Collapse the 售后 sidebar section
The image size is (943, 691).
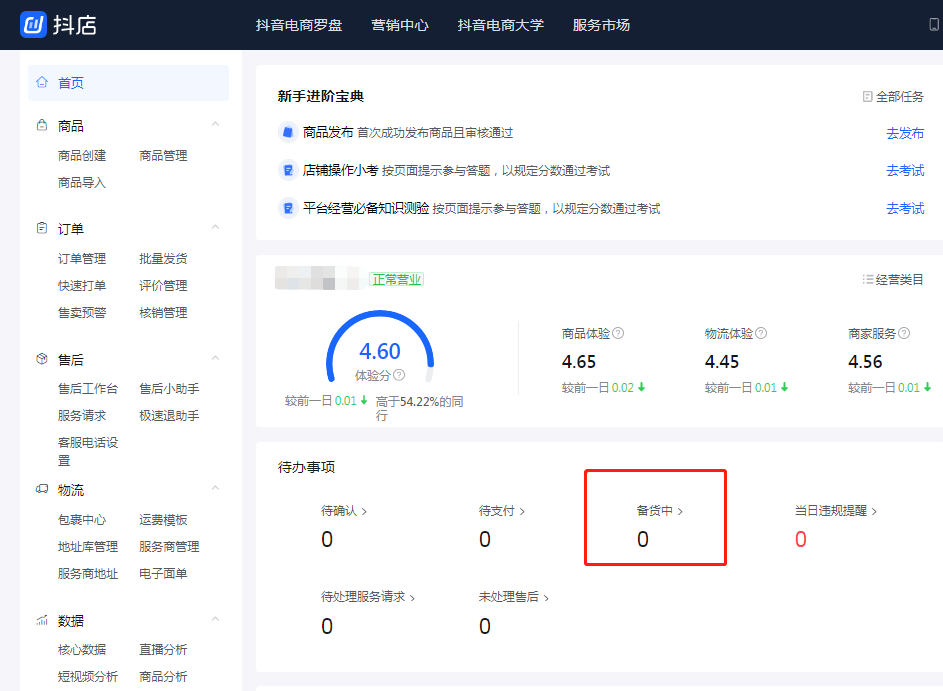pos(215,358)
